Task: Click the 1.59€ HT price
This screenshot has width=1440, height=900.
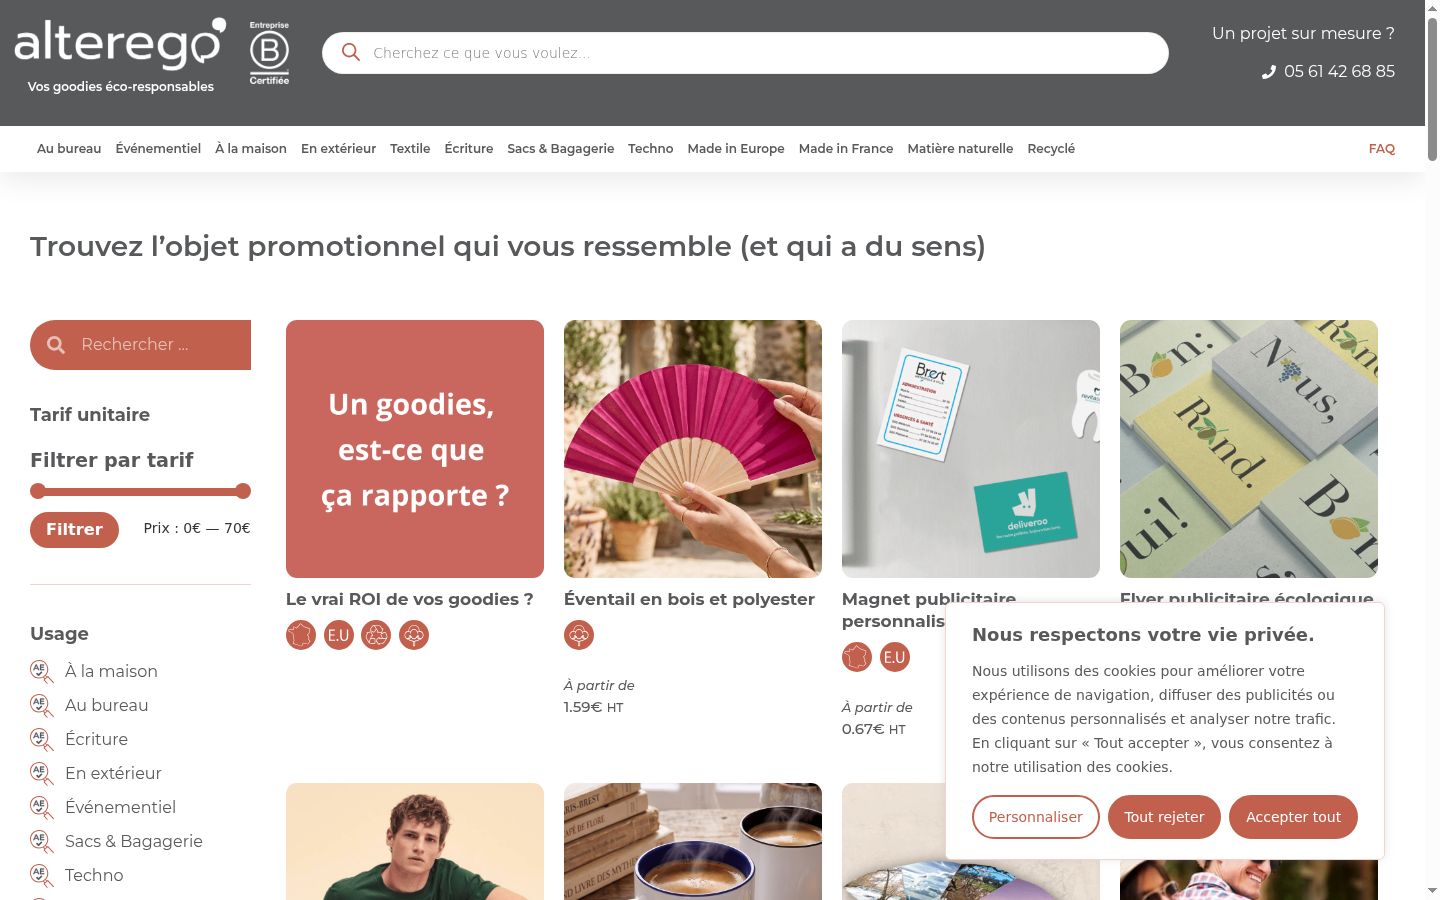Action: point(593,708)
